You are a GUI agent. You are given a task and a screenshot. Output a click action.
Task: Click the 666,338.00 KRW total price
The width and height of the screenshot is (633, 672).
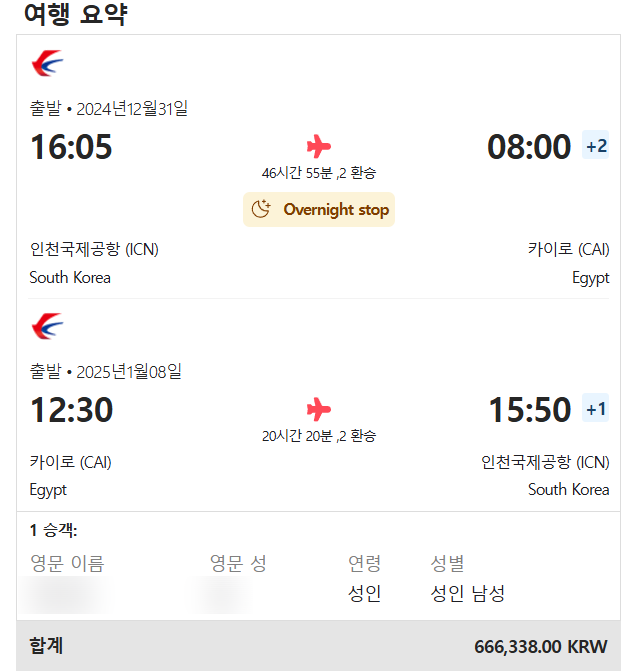[x=540, y=646]
